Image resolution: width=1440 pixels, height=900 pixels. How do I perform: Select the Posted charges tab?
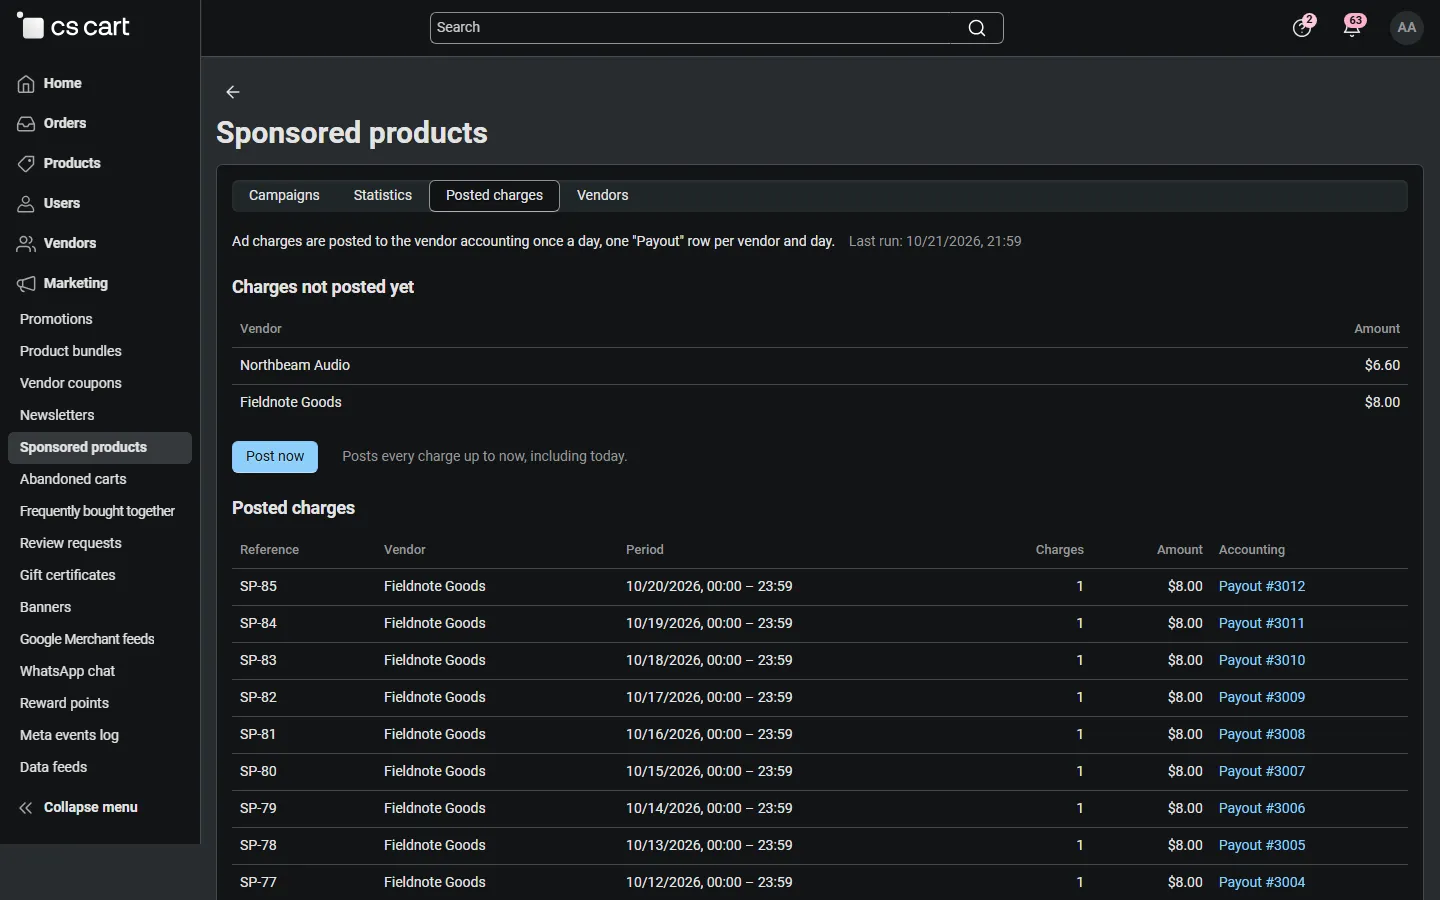[494, 195]
